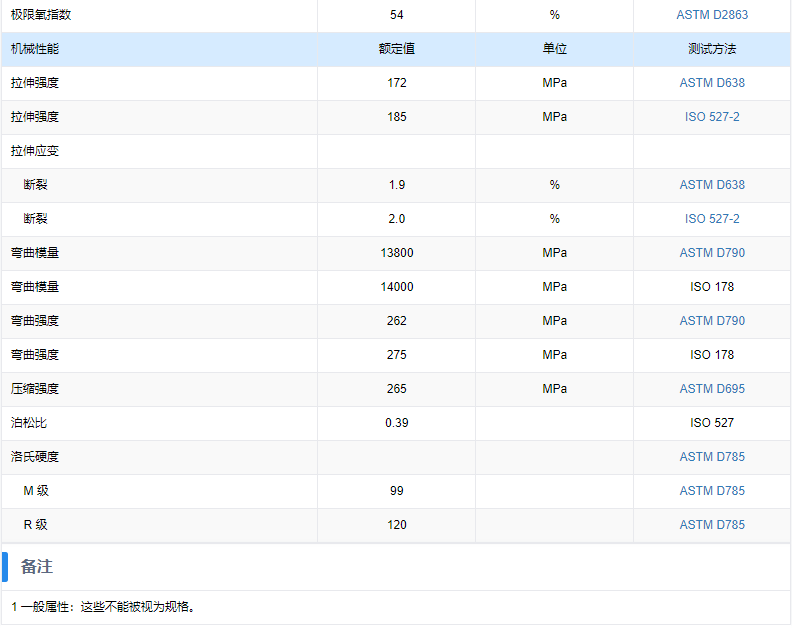Open the ASTM D2863 link for 极限氧指数
Viewport: 792px width, 634px height.
tap(712, 15)
